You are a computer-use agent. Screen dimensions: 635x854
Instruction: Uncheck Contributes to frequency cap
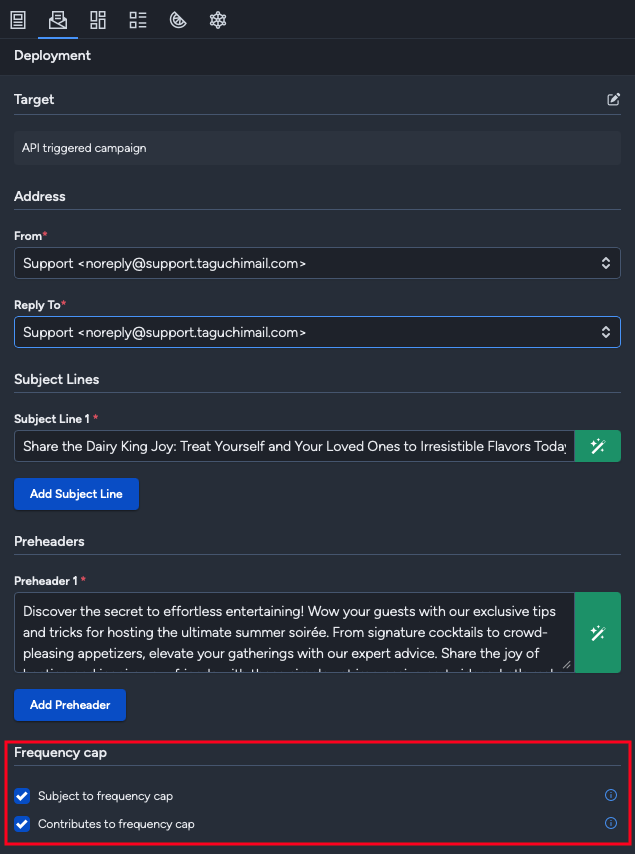coord(22,823)
